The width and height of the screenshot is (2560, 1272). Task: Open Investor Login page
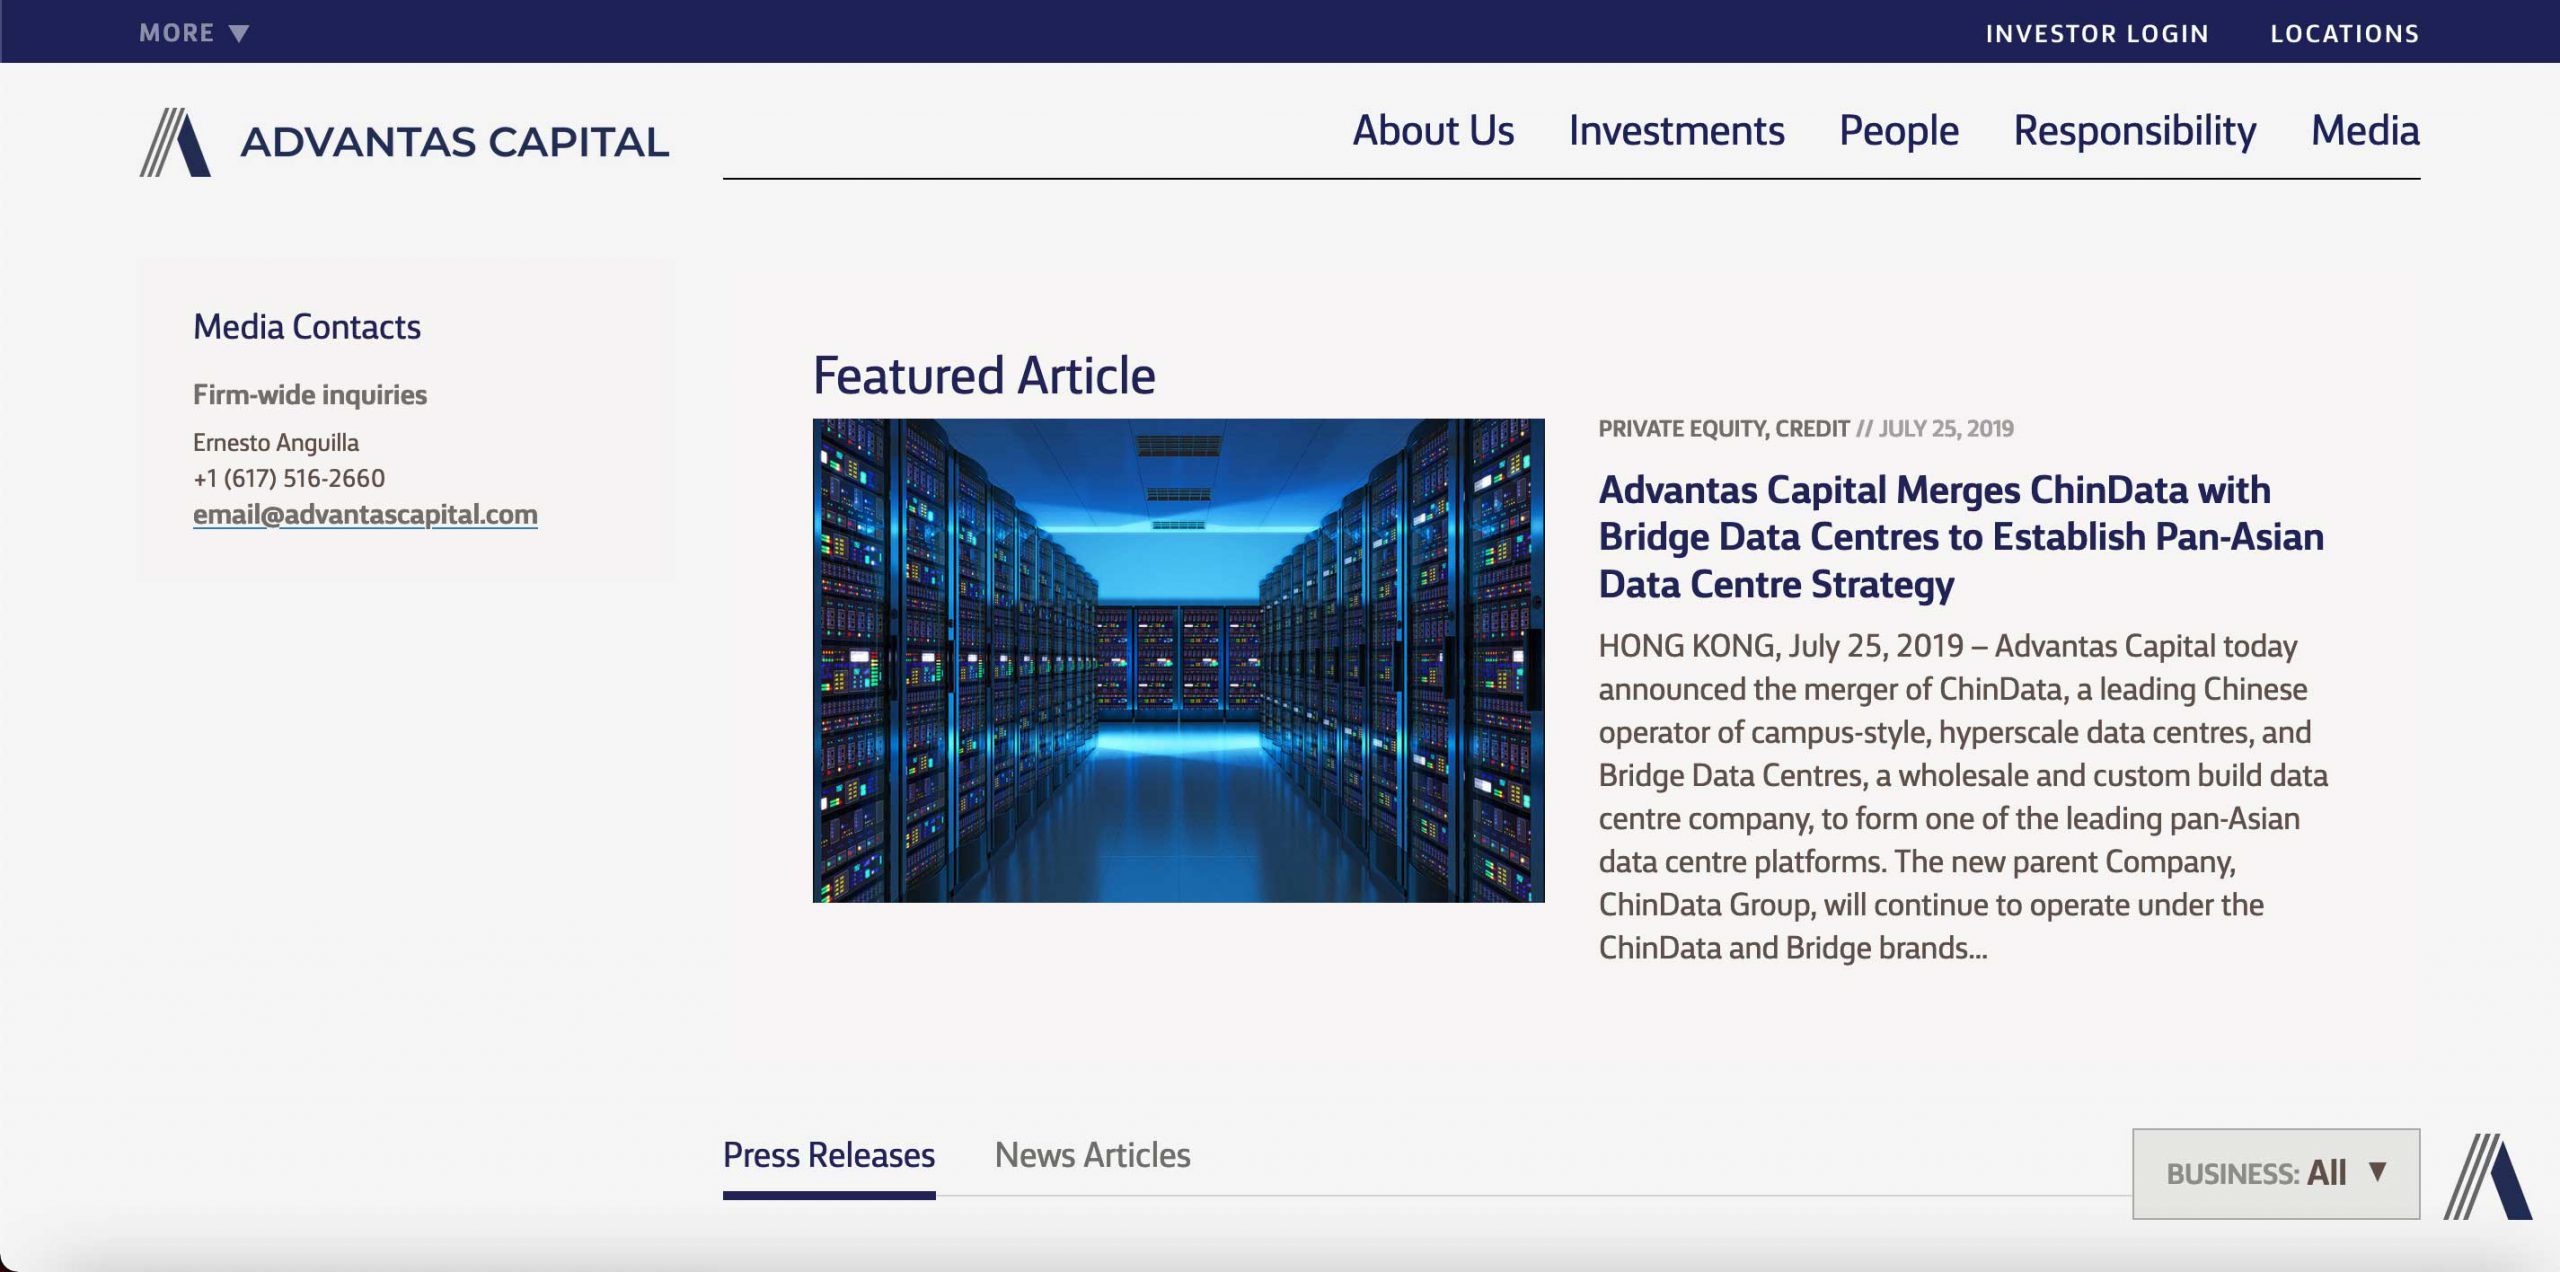click(x=2097, y=34)
